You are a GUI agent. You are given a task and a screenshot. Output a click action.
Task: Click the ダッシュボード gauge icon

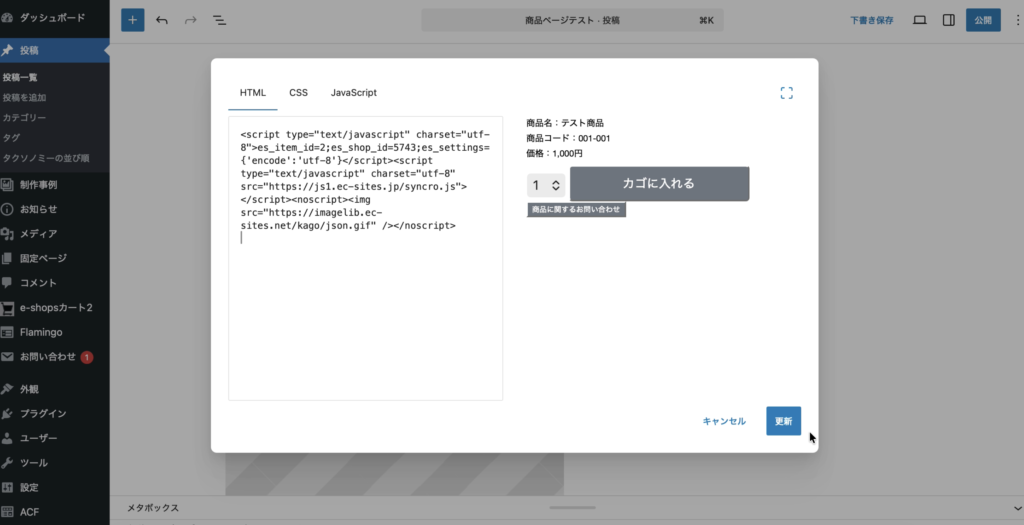pos(7,18)
